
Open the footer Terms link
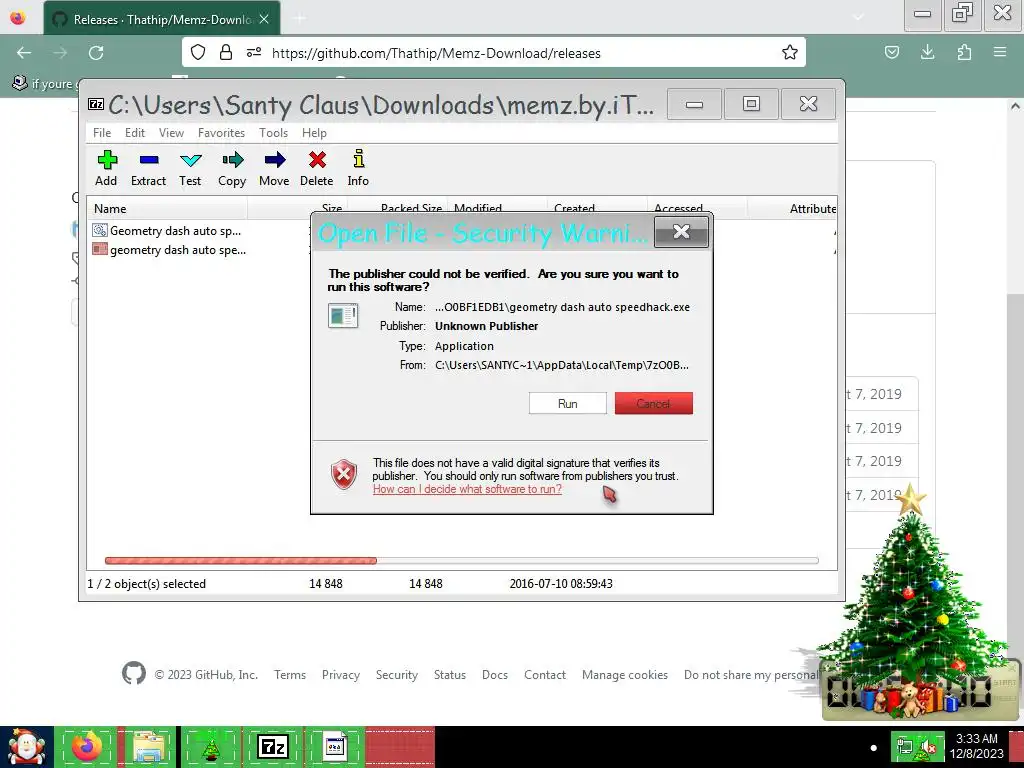[290, 675]
